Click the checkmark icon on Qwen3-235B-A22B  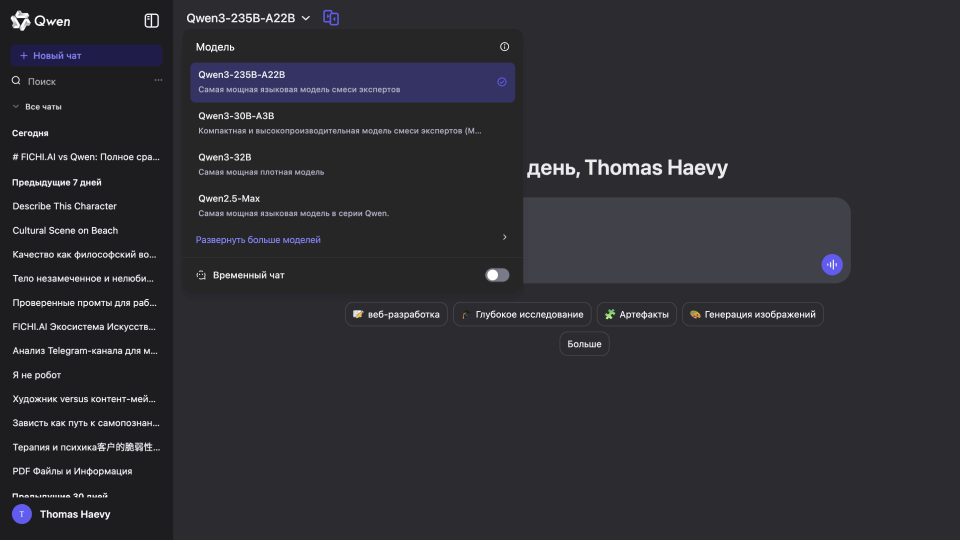coord(501,82)
